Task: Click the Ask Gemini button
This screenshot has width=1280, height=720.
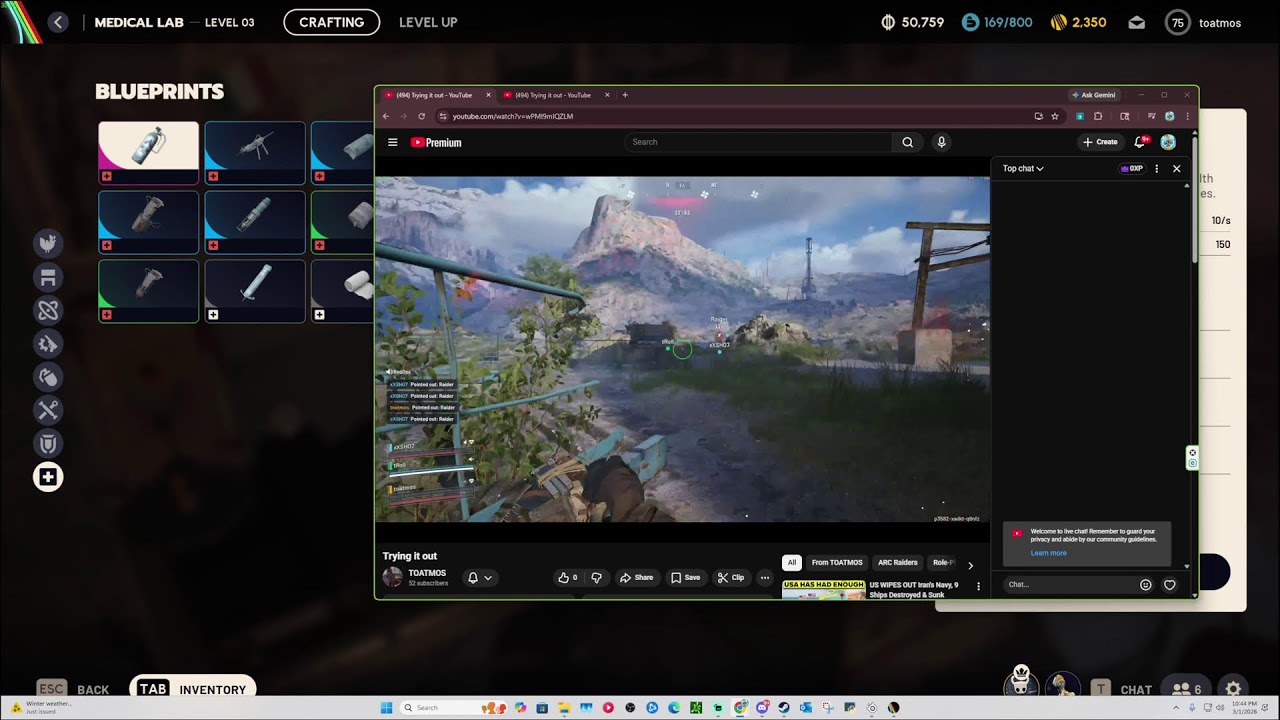Action: pyautogui.click(x=1094, y=95)
